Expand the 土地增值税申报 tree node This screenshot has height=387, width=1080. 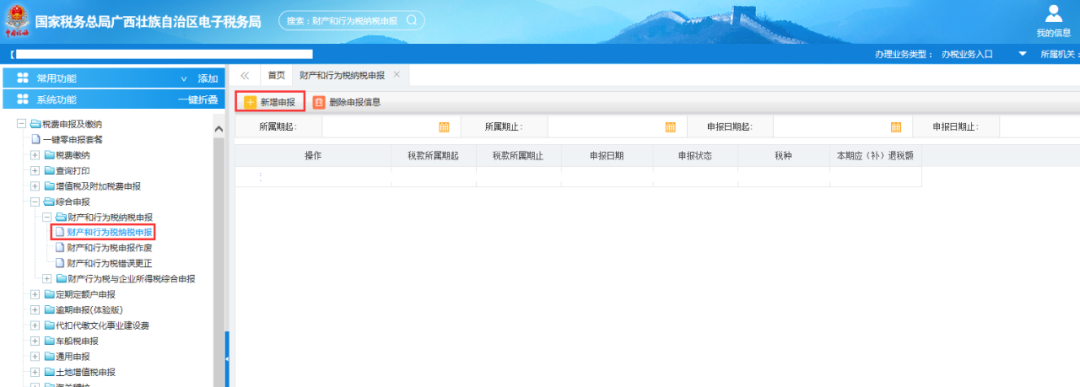35,372
